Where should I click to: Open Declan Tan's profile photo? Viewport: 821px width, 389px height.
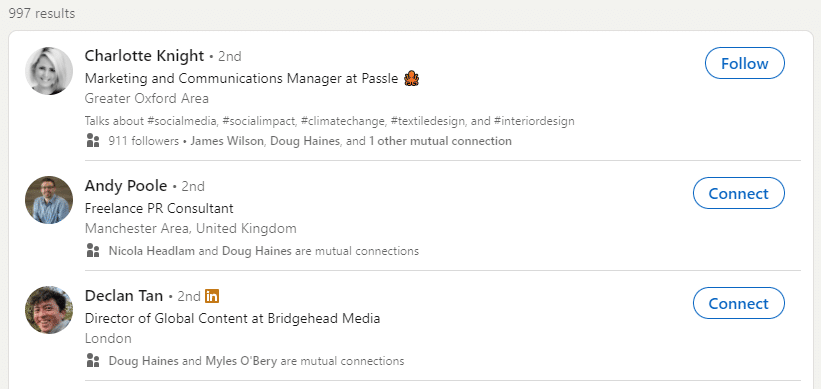(49, 310)
